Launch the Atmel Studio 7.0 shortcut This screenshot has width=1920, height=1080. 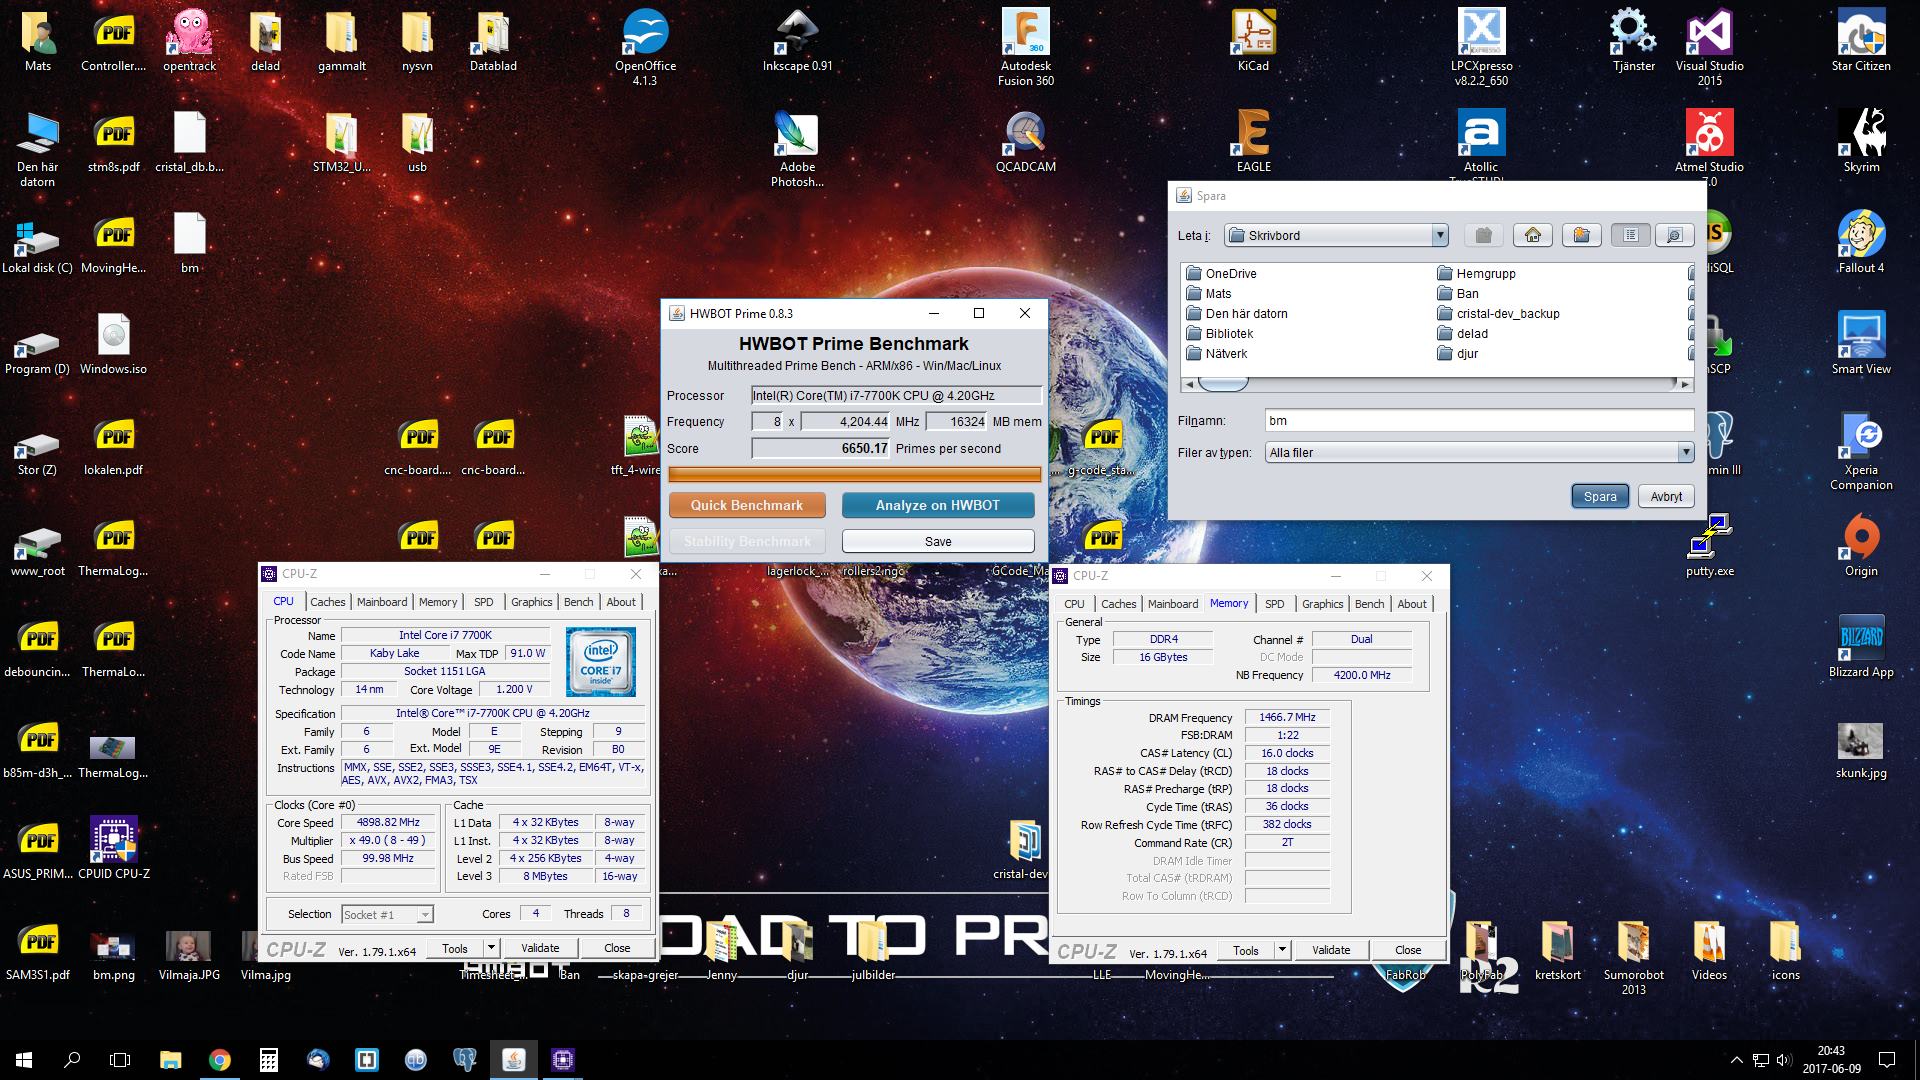pyautogui.click(x=1709, y=148)
